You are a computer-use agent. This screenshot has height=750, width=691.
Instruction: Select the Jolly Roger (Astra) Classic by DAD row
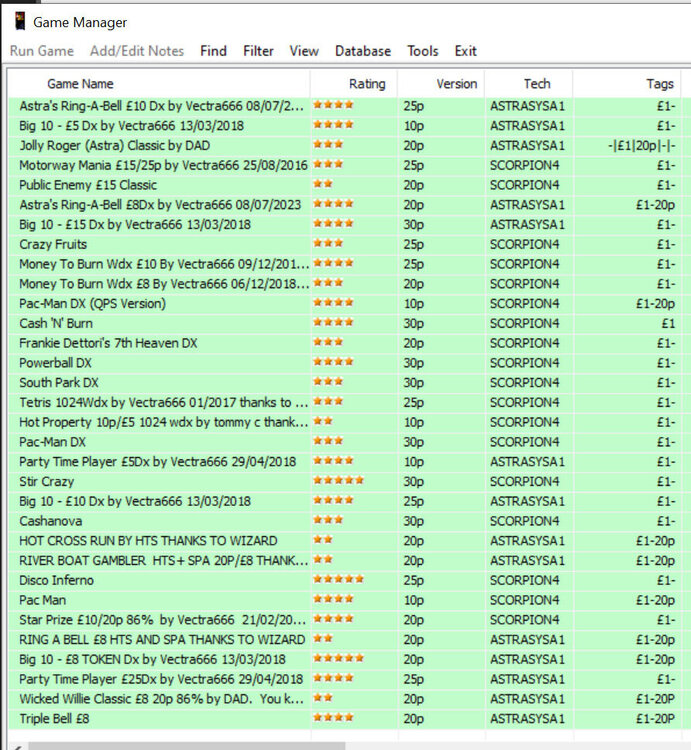(349, 145)
